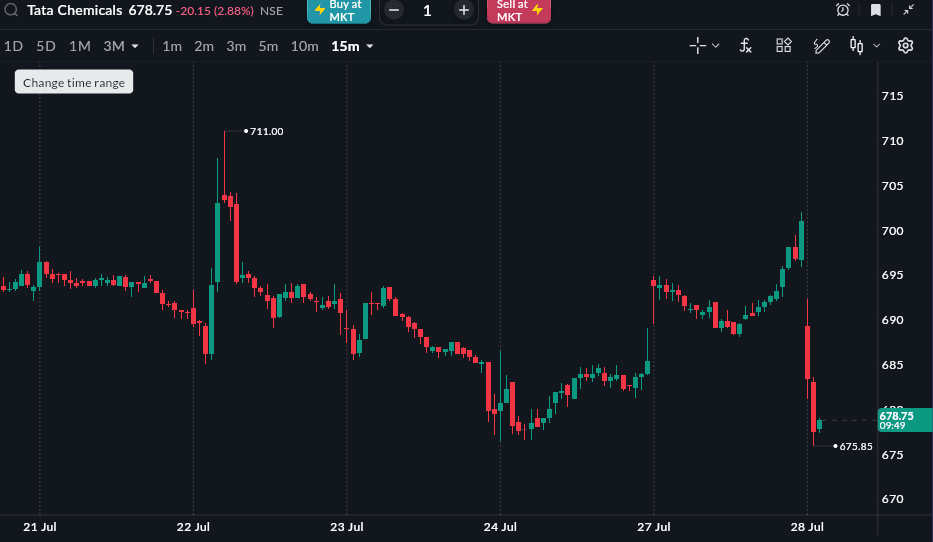Click the current price tag 678.75
Image resolution: width=933 pixels, height=542 pixels.
pos(904,420)
